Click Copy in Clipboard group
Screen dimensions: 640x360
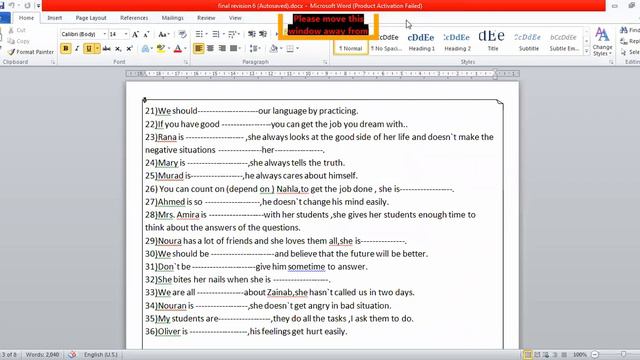pos(19,41)
